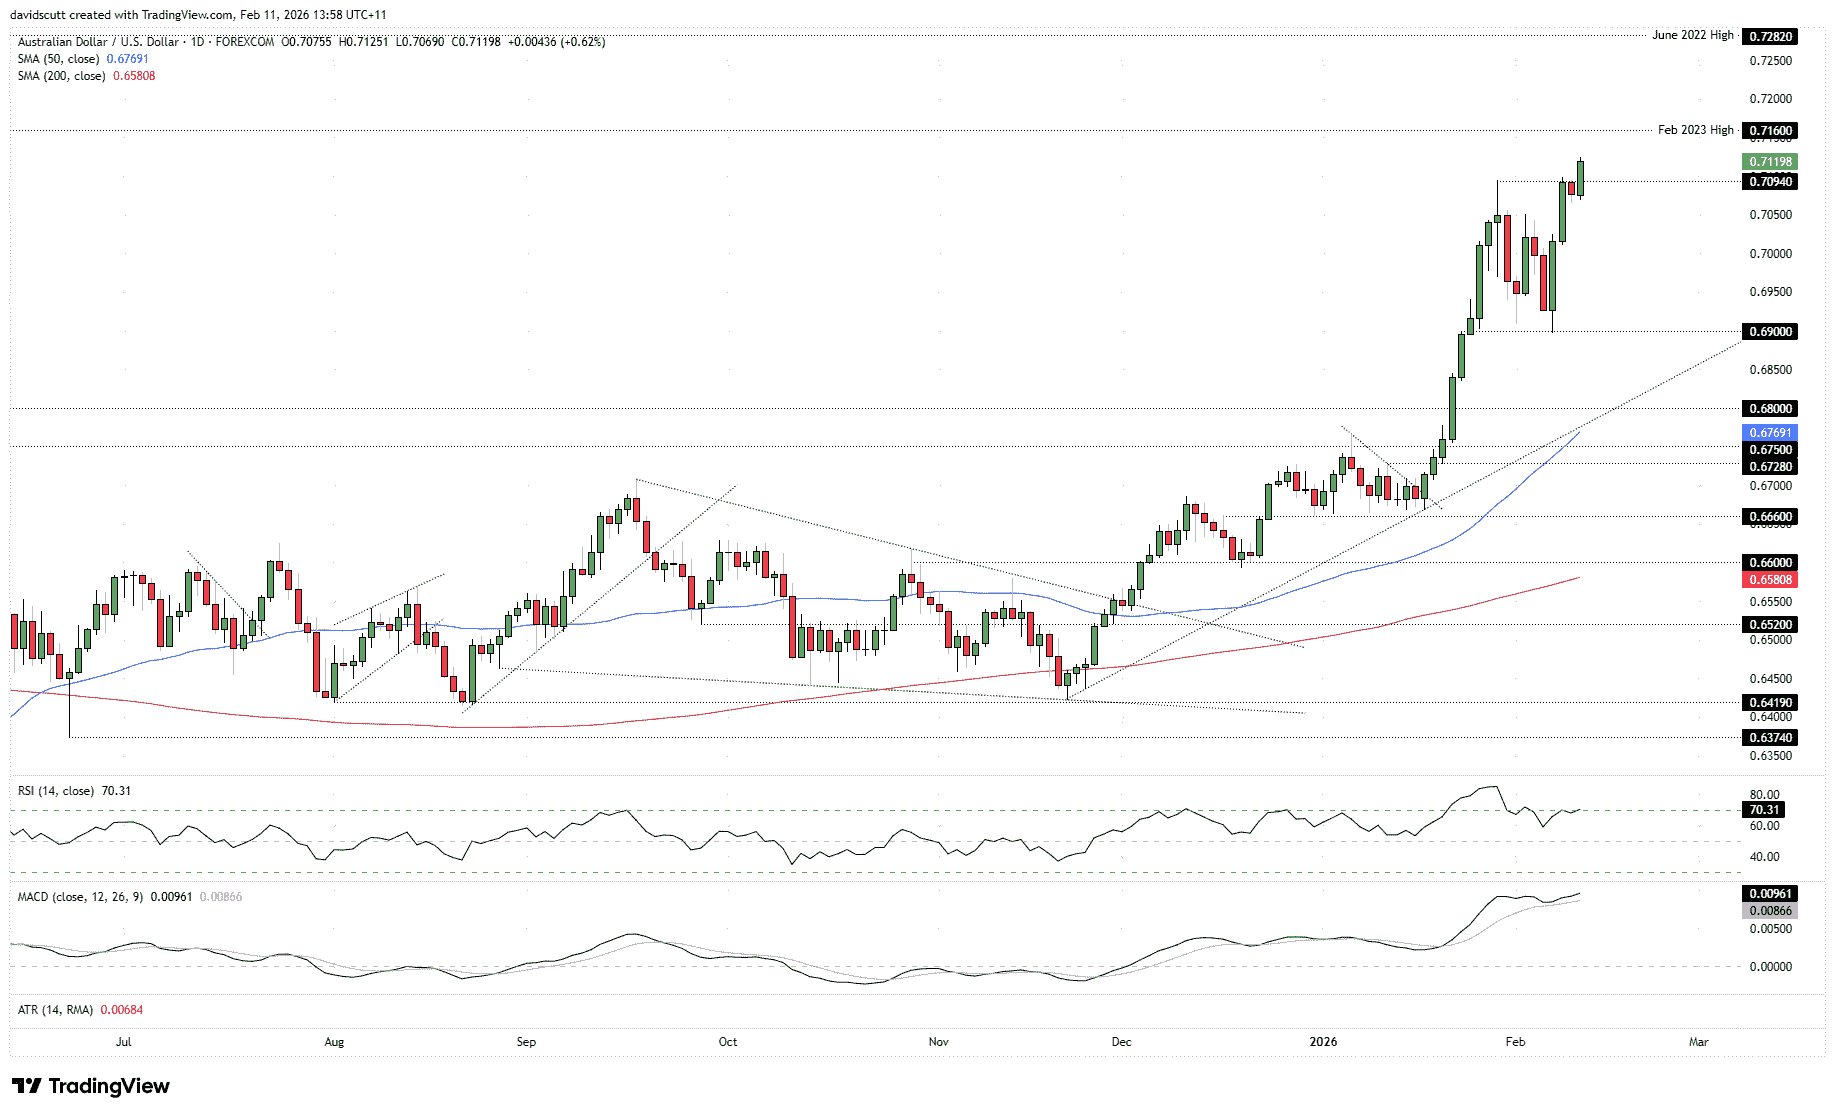
Task: Select the SMA (200, close) indicator legend
Action: pos(87,76)
